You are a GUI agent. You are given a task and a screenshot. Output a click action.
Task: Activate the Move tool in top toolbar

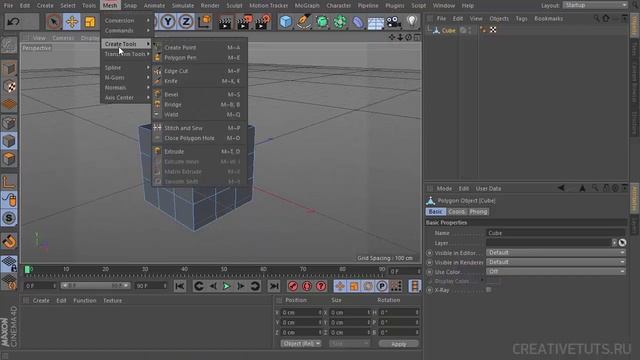(x=71, y=22)
